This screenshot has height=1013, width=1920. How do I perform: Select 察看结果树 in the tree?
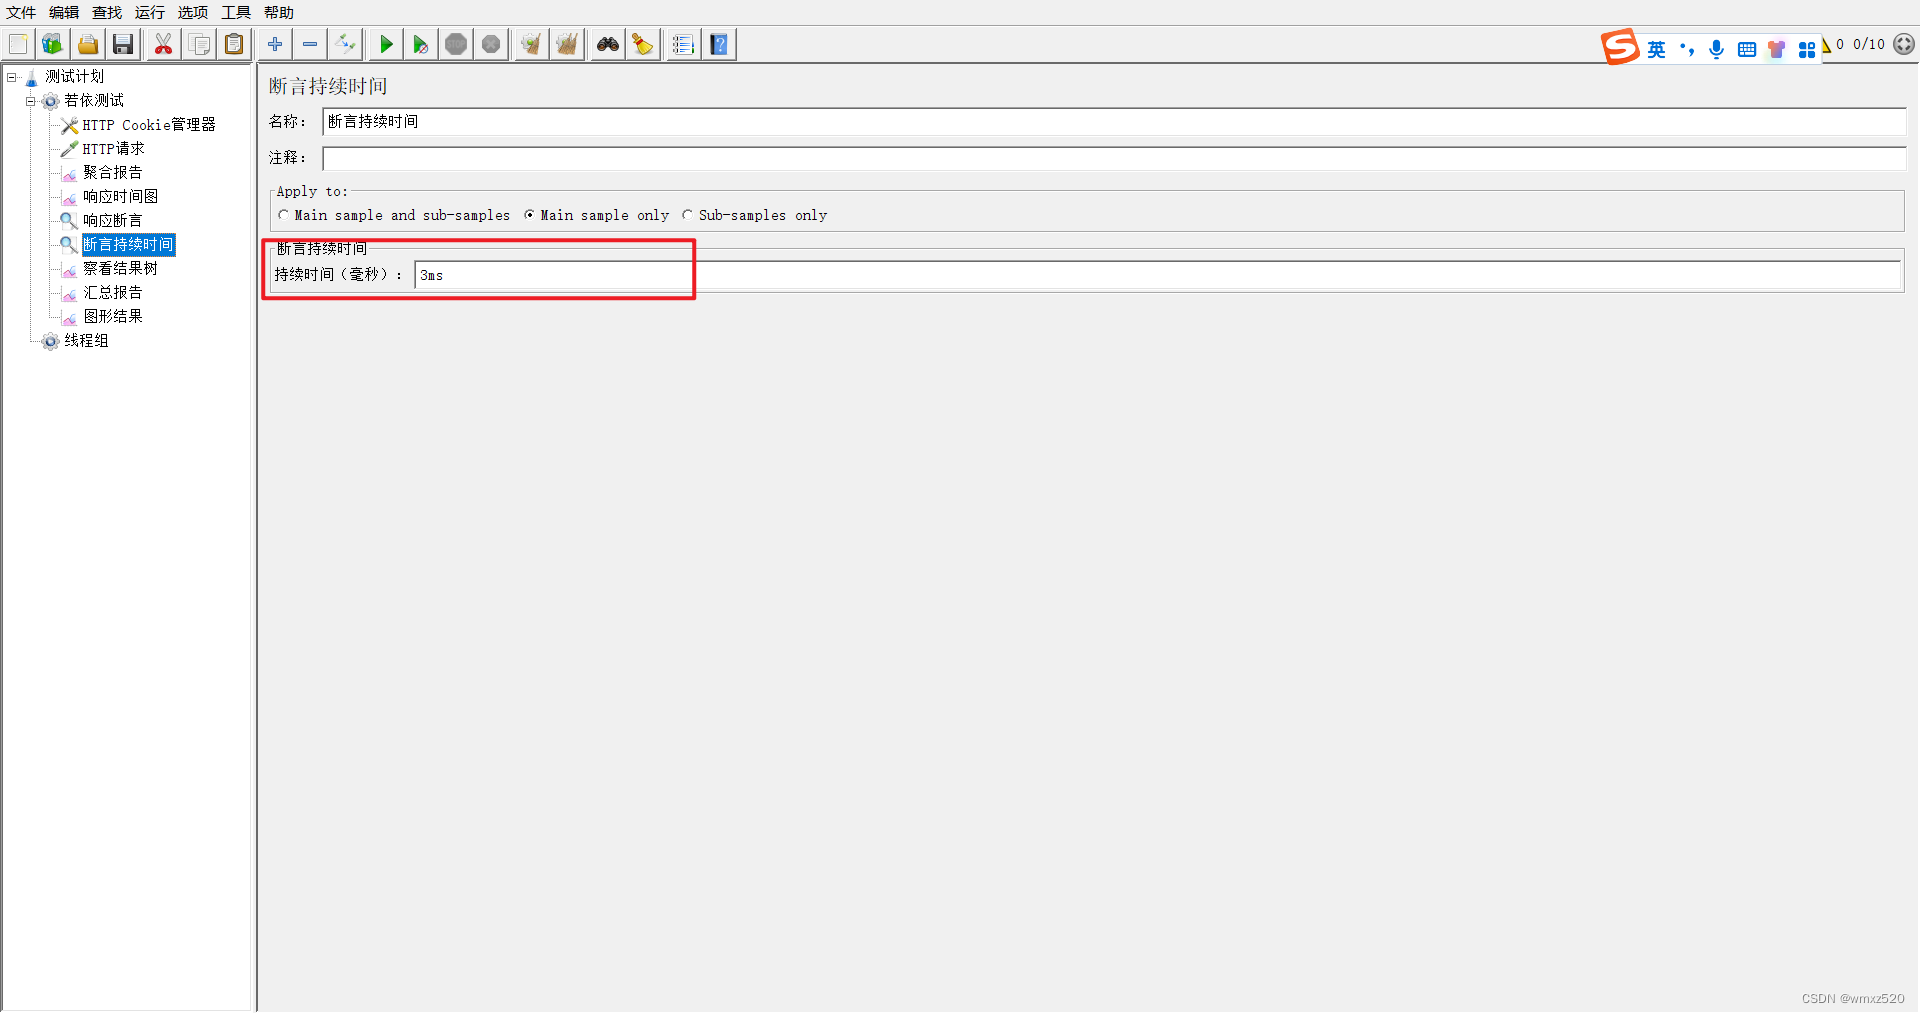pos(121,269)
